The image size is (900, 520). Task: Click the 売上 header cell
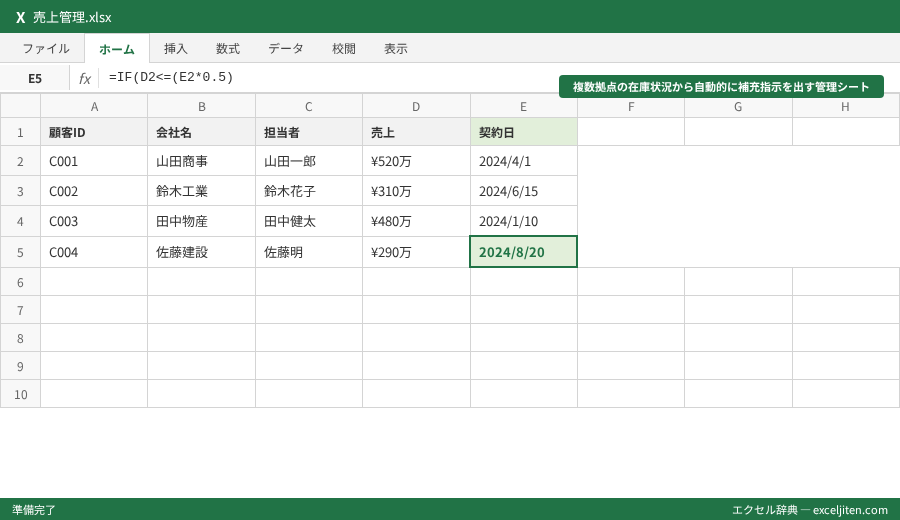point(416,132)
